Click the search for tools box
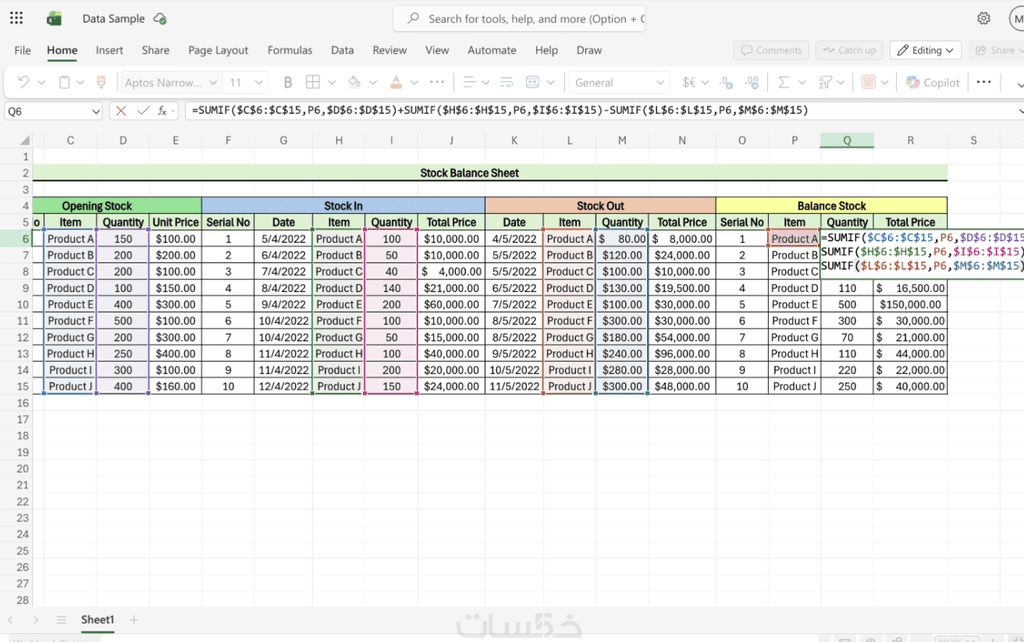Image resolution: width=1024 pixels, height=642 pixels. 520,18
